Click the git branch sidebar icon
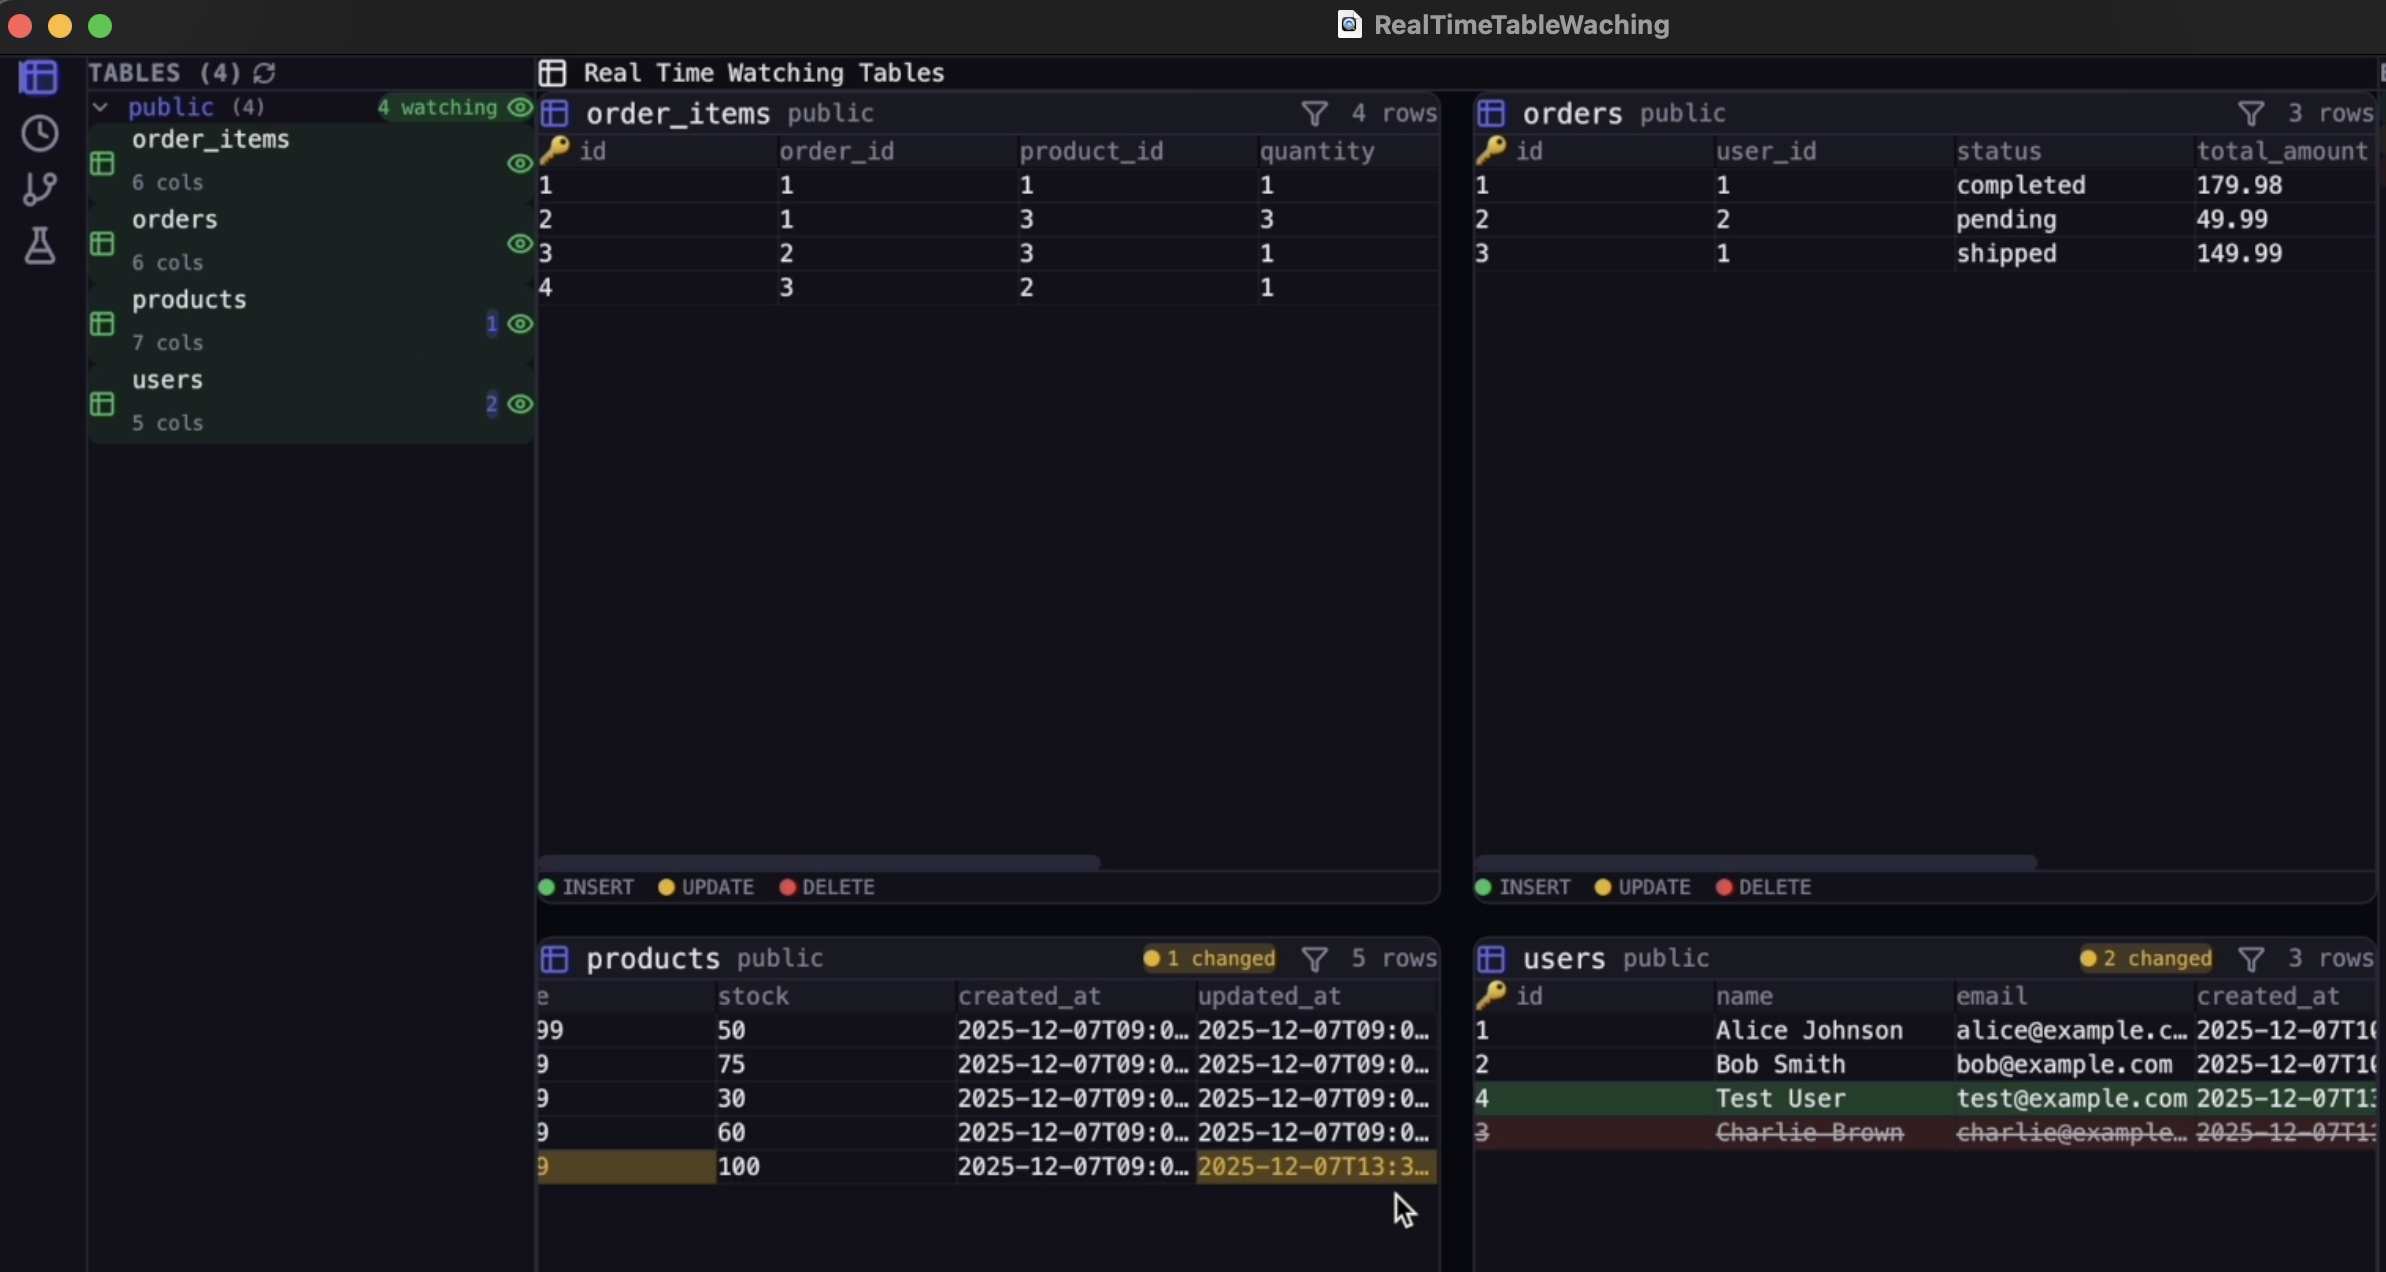 39,189
